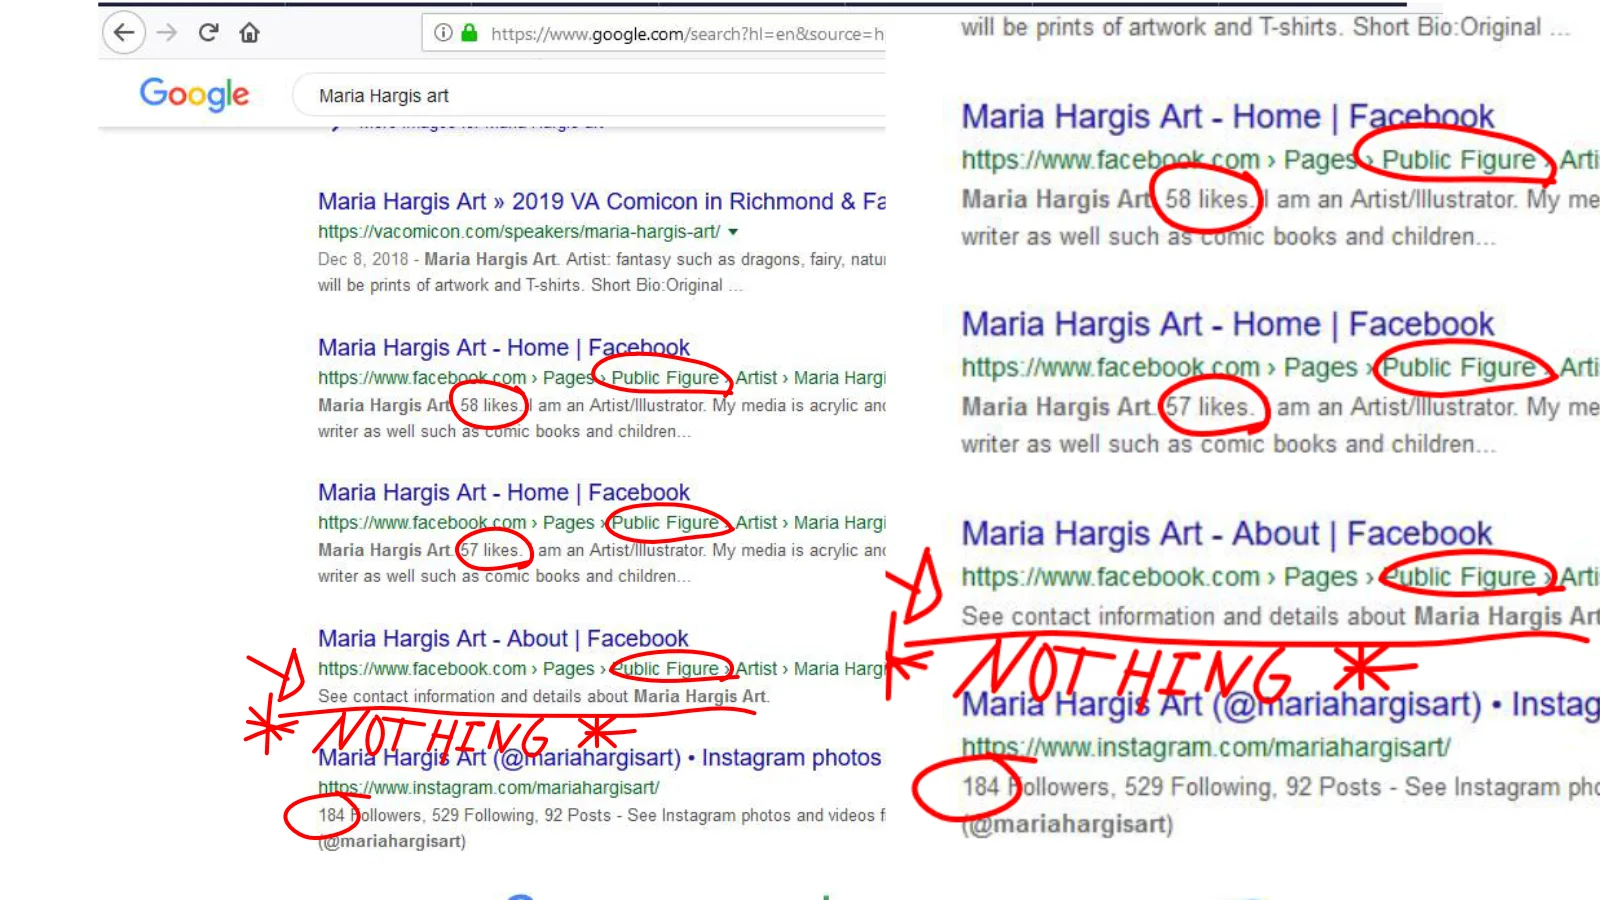
Task: Go back with the browser back arrow
Action: click(x=124, y=33)
